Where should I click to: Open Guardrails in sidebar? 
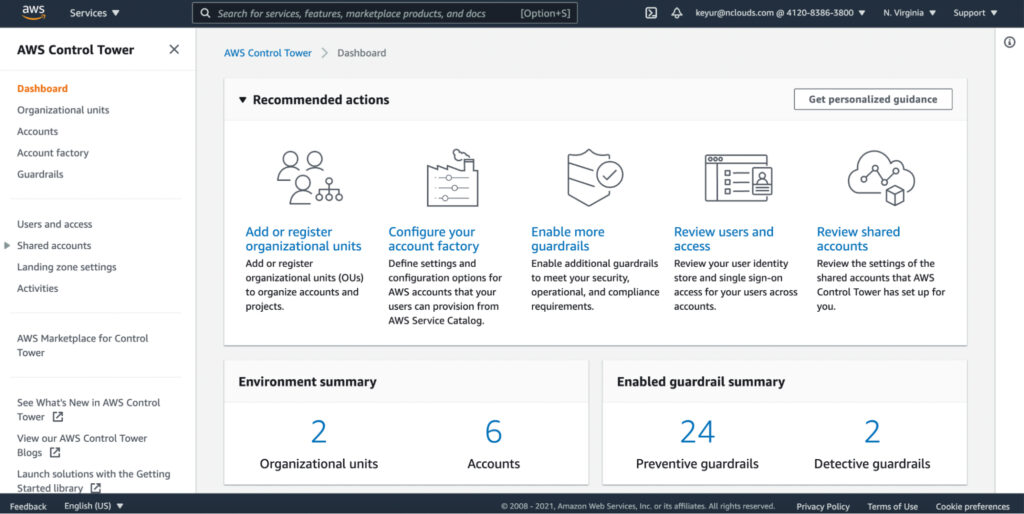click(40, 174)
